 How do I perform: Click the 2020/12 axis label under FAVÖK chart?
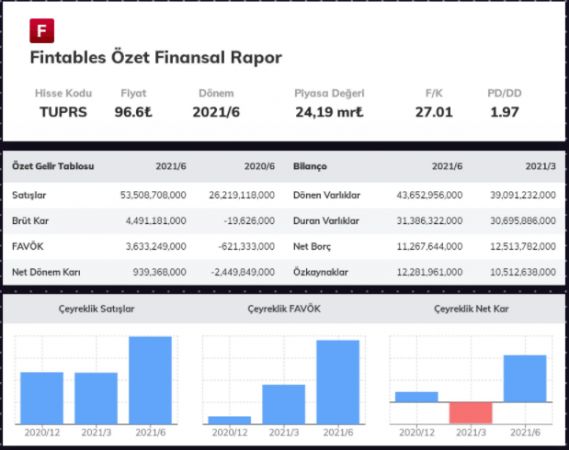230,433
